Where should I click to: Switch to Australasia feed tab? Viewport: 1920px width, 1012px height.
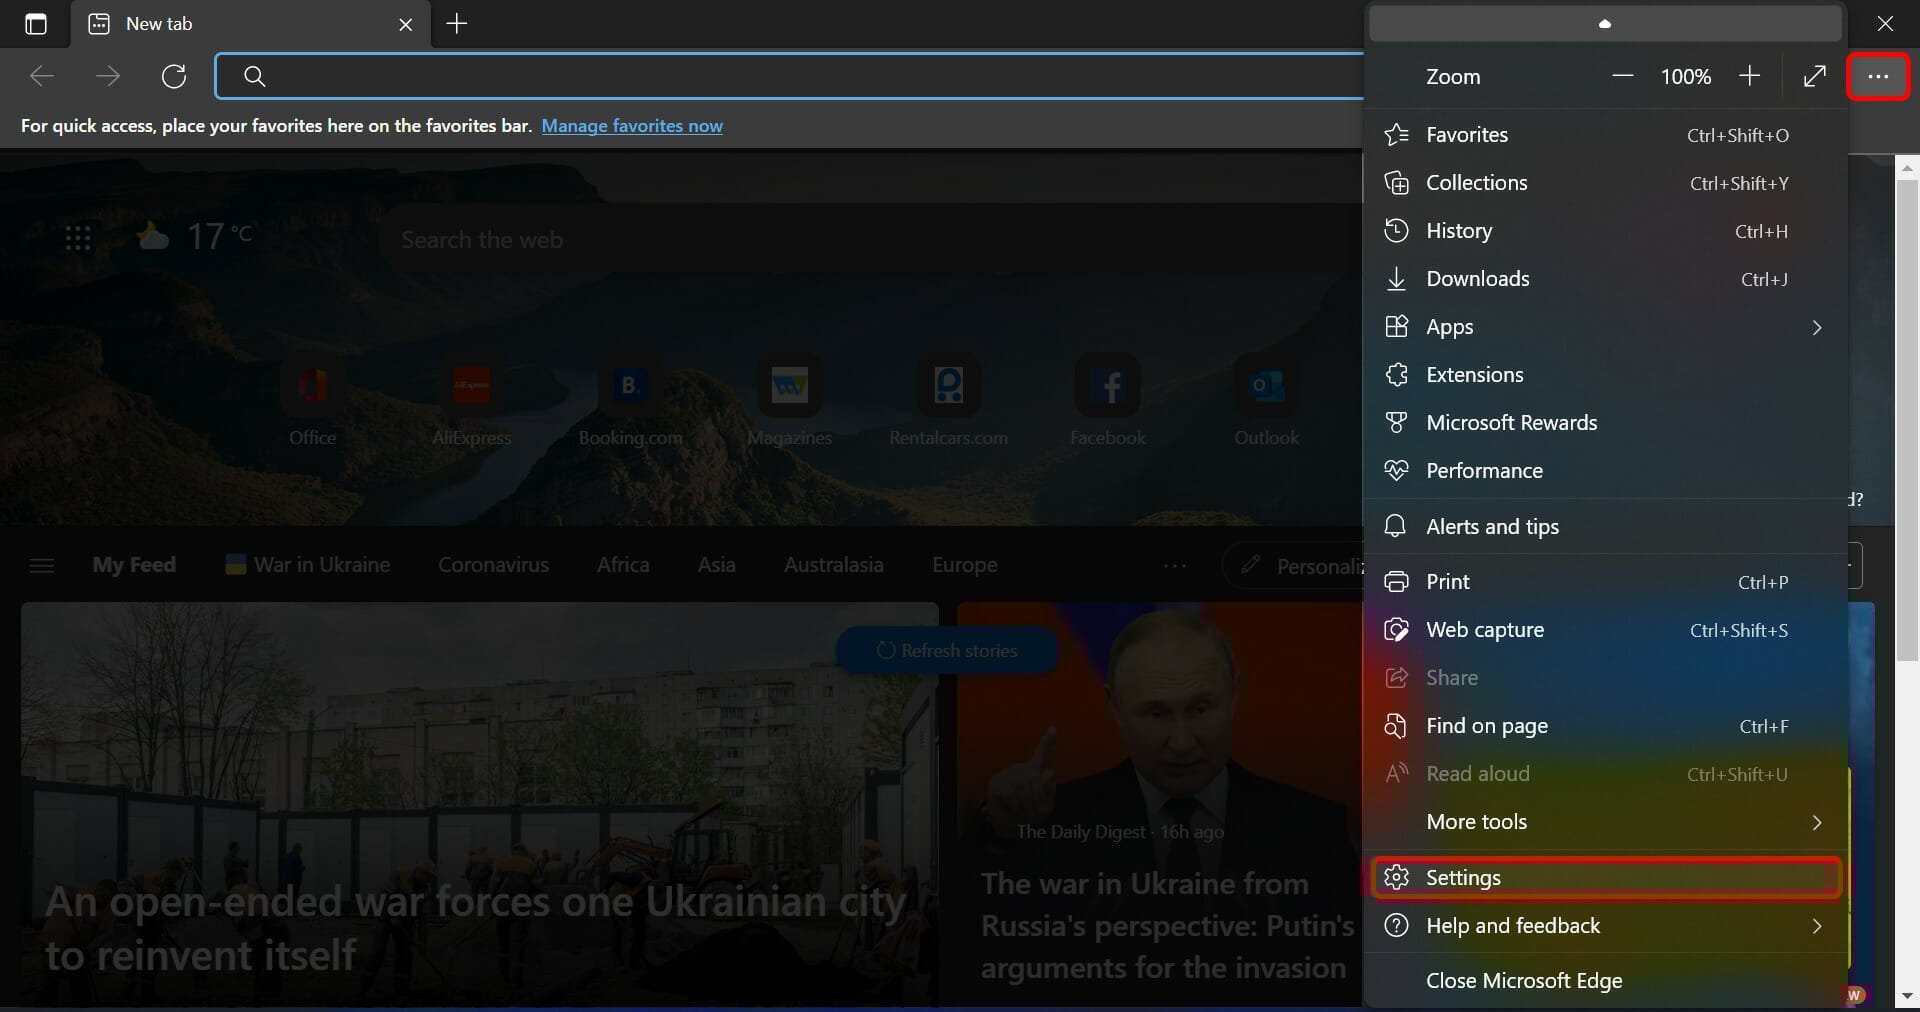click(x=833, y=565)
